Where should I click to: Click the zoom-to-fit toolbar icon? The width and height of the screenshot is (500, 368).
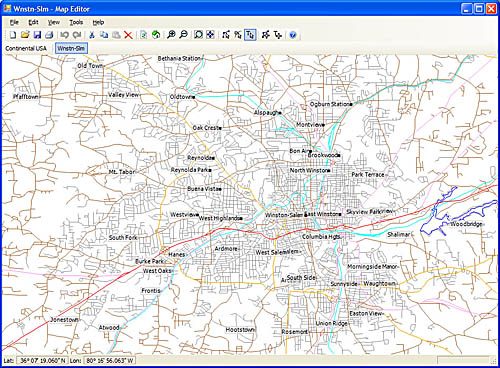tap(199, 35)
